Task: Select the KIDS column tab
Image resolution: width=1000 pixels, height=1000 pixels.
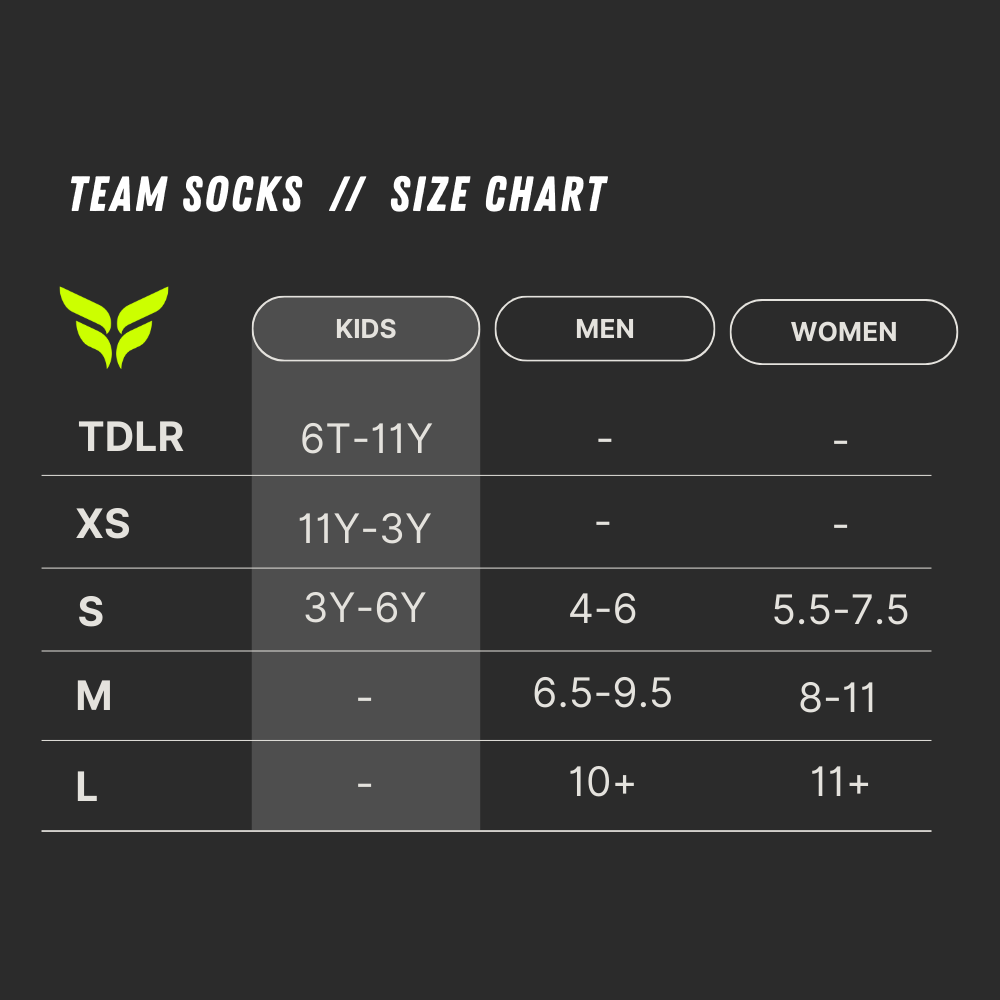Action: click(x=366, y=329)
